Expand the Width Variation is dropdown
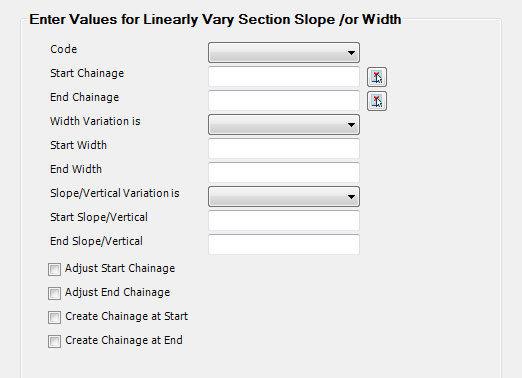522x378 pixels. tap(284, 124)
